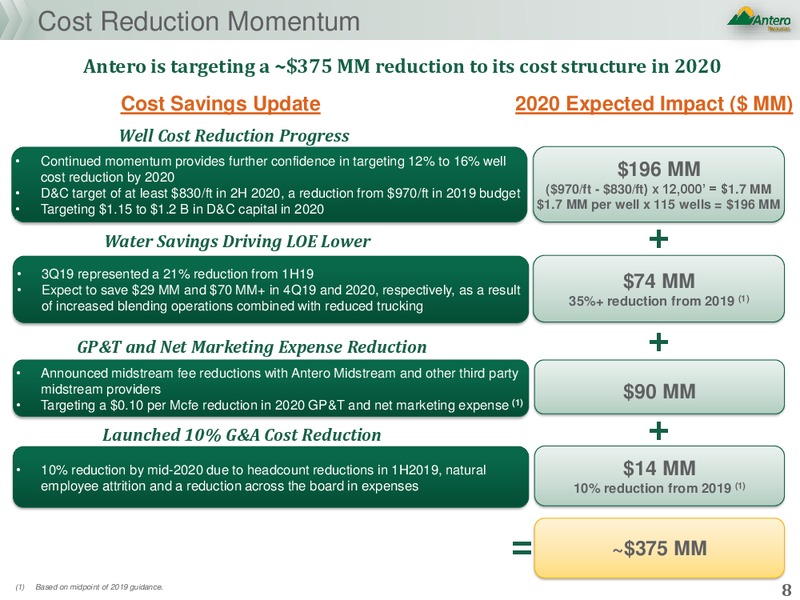The height and width of the screenshot is (600, 800).
Task: Click the '3Q19 represented a 21% reduction' bullet
Action: click(x=177, y=274)
